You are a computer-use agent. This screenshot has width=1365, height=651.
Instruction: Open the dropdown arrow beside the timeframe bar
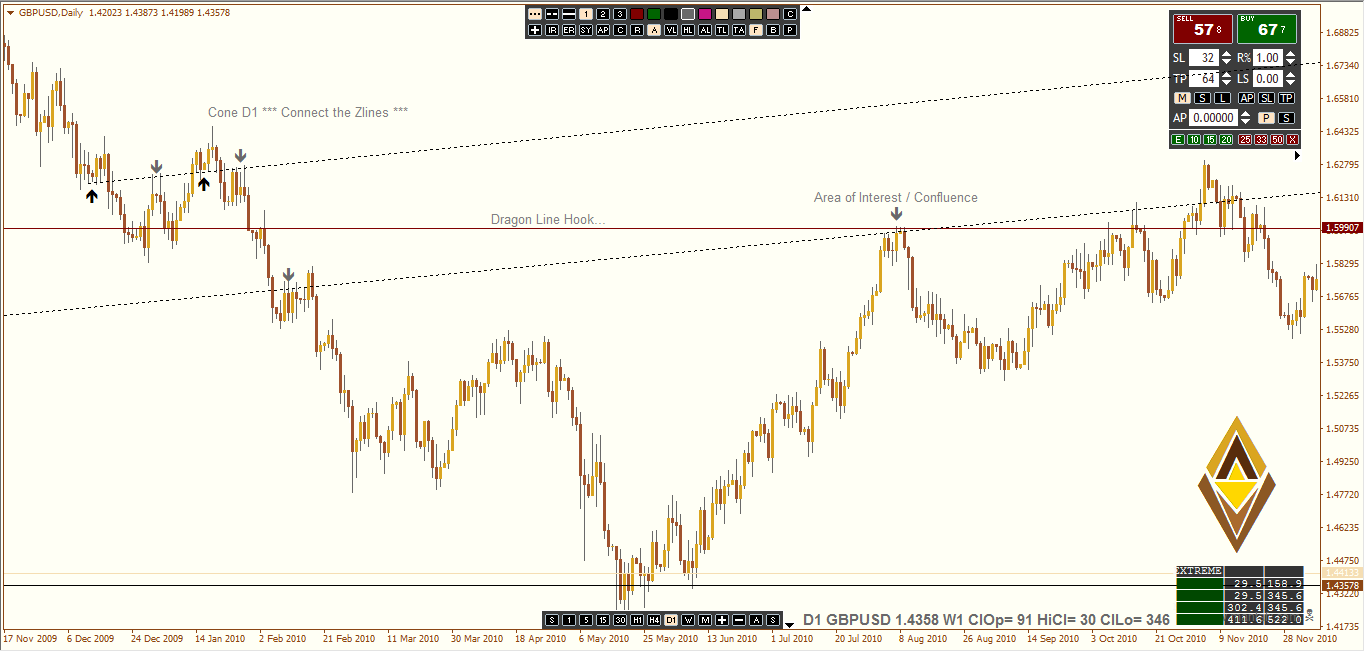788,625
